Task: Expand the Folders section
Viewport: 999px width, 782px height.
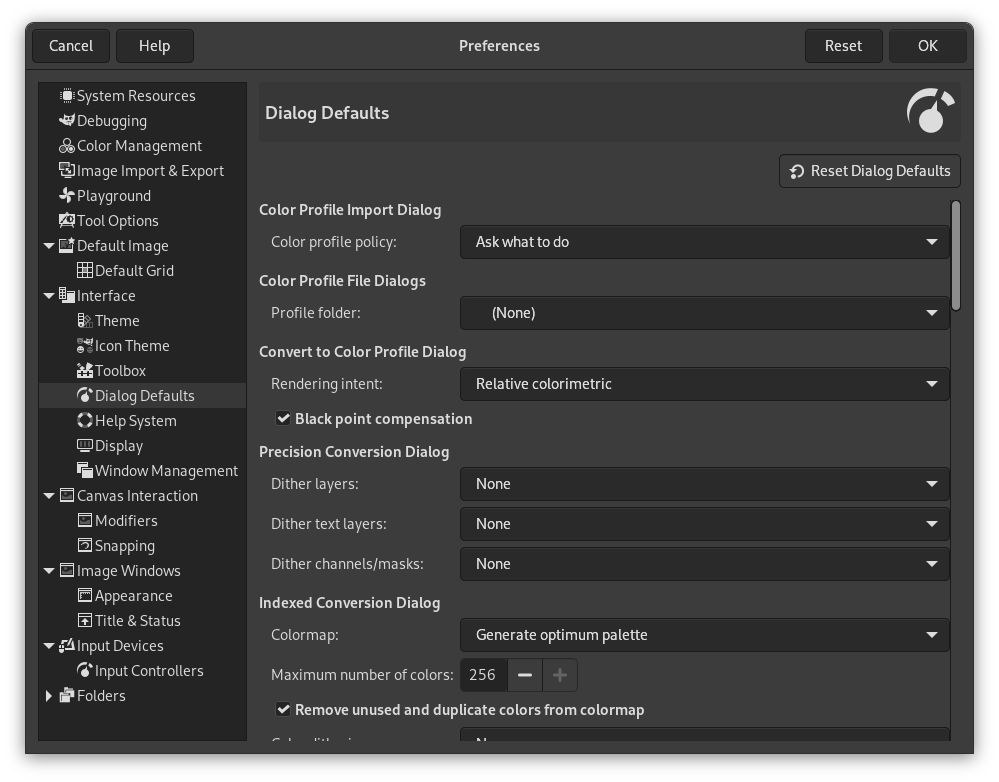Action: click(x=49, y=695)
